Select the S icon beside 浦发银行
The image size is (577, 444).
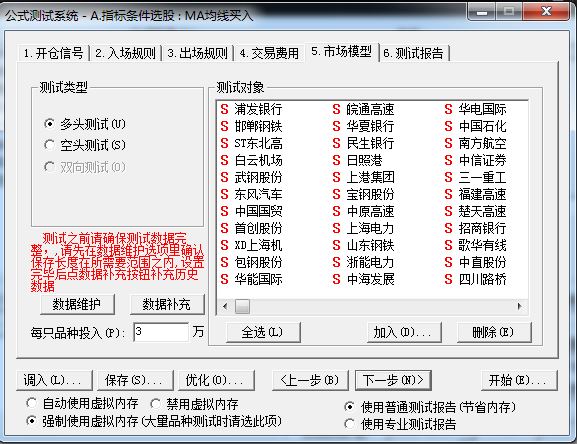224,109
